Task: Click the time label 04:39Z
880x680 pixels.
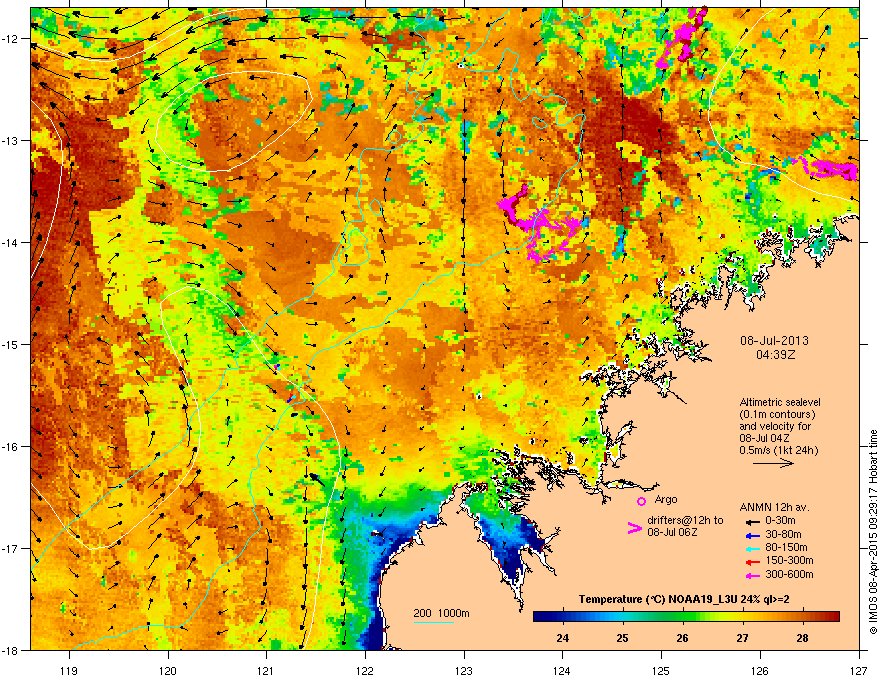Action: [775, 355]
